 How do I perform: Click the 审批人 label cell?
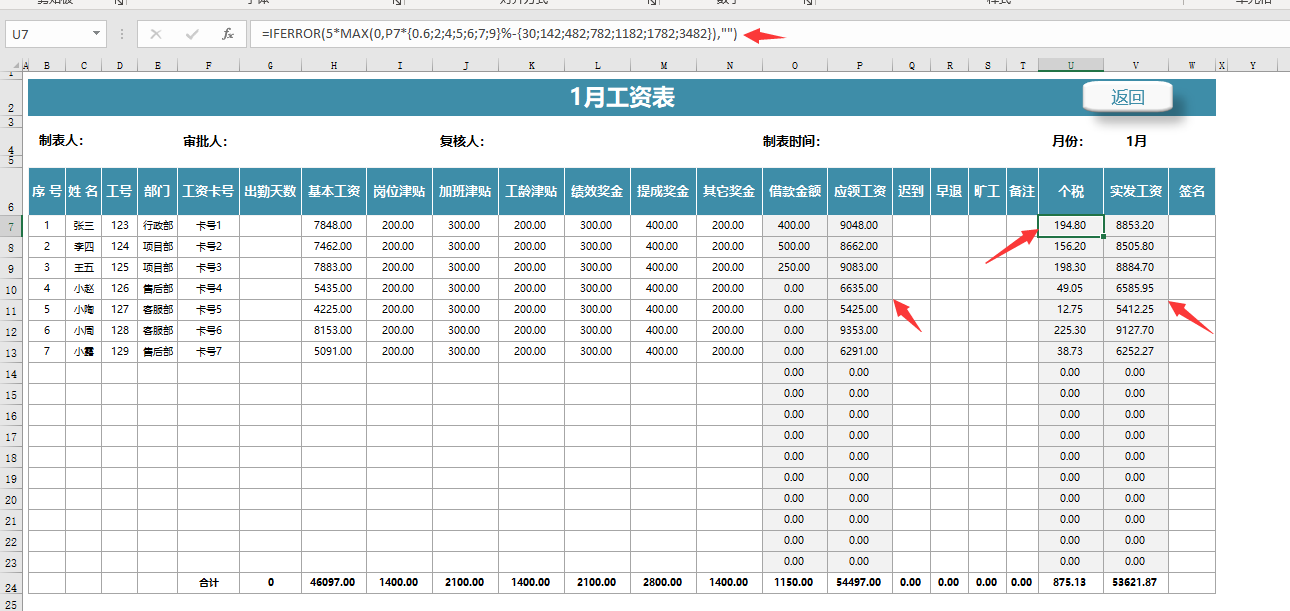pyautogui.click(x=205, y=141)
